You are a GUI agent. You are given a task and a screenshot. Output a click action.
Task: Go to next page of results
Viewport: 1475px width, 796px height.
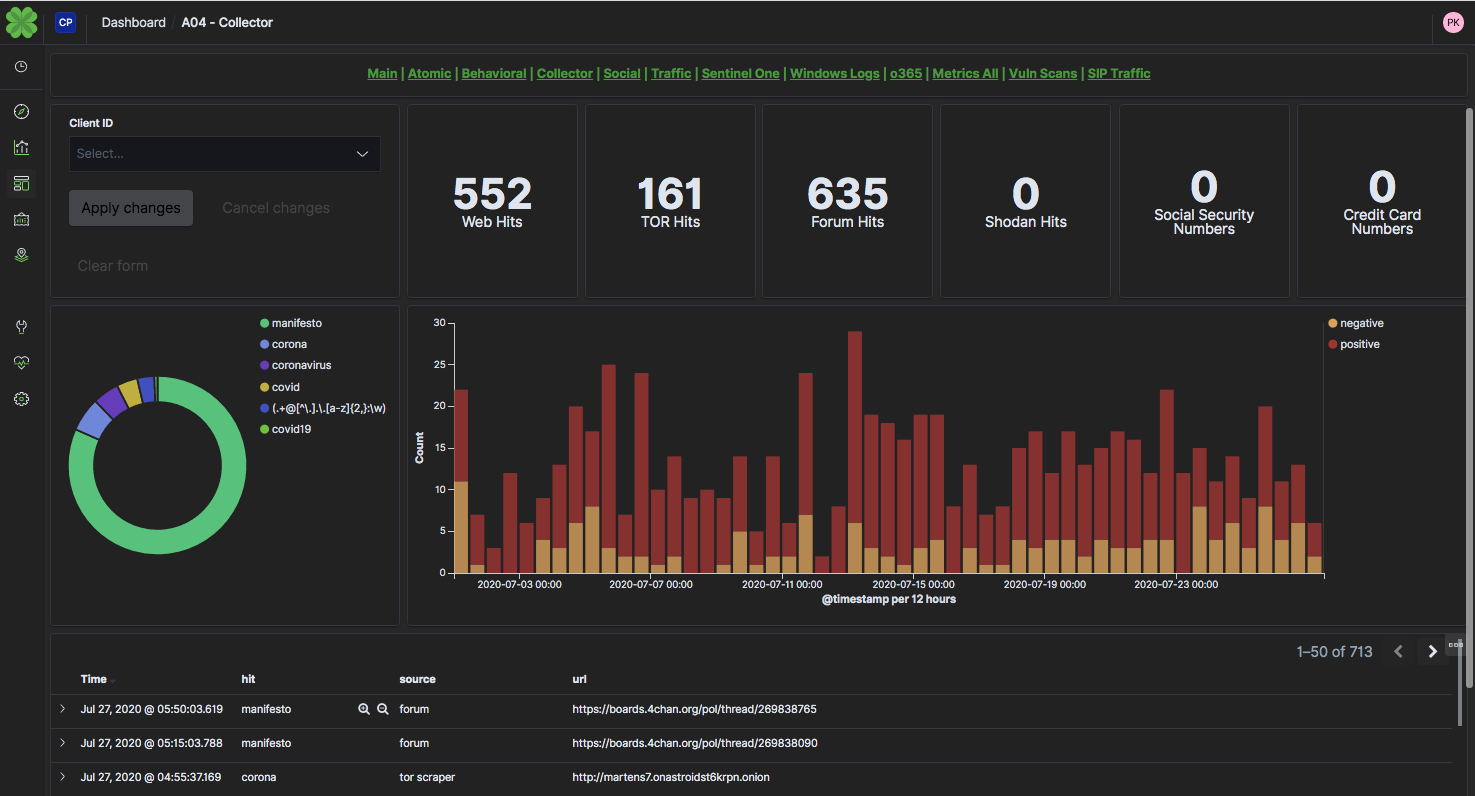coord(1432,652)
